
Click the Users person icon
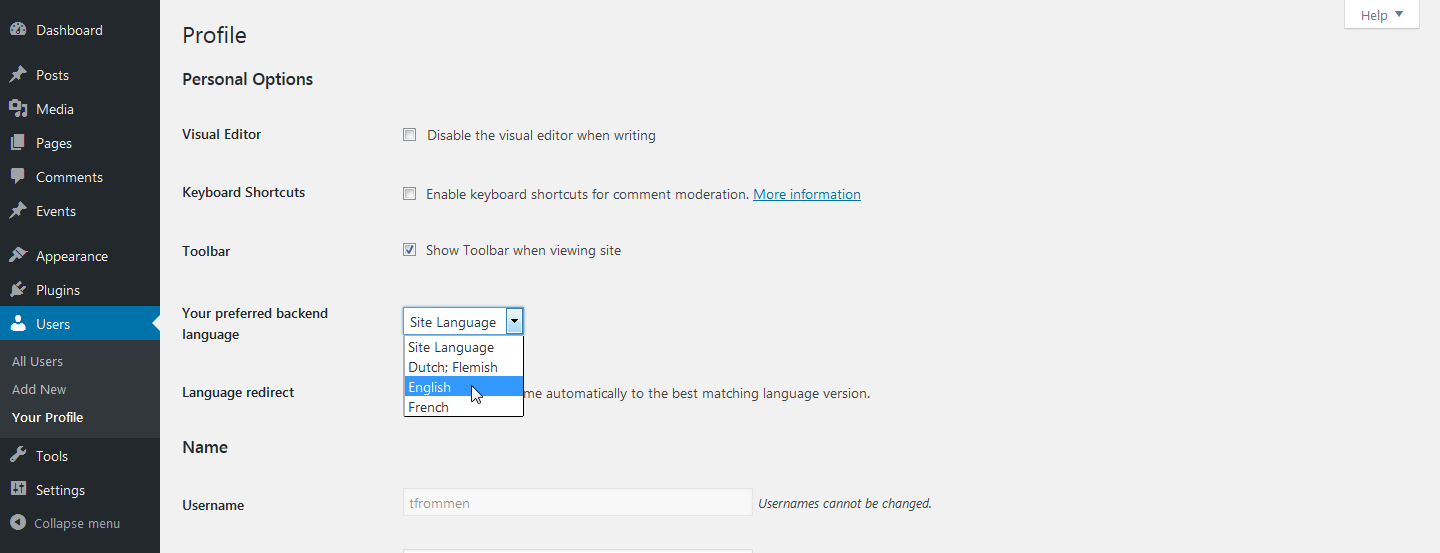click(18, 324)
